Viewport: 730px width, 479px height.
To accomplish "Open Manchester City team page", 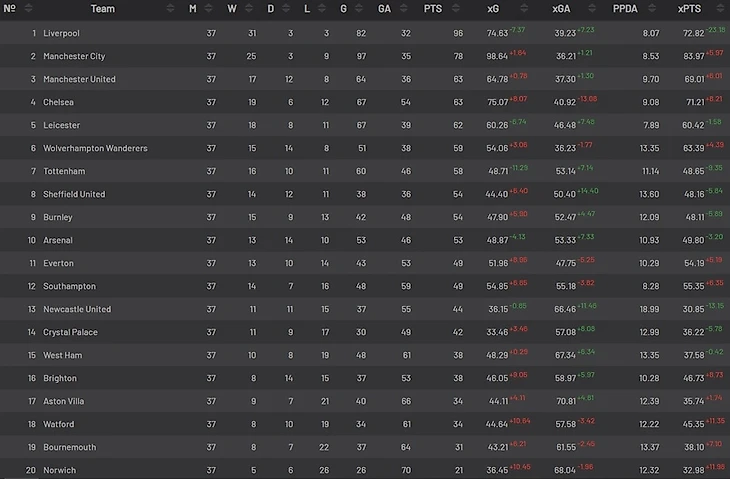I will pos(74,56).
